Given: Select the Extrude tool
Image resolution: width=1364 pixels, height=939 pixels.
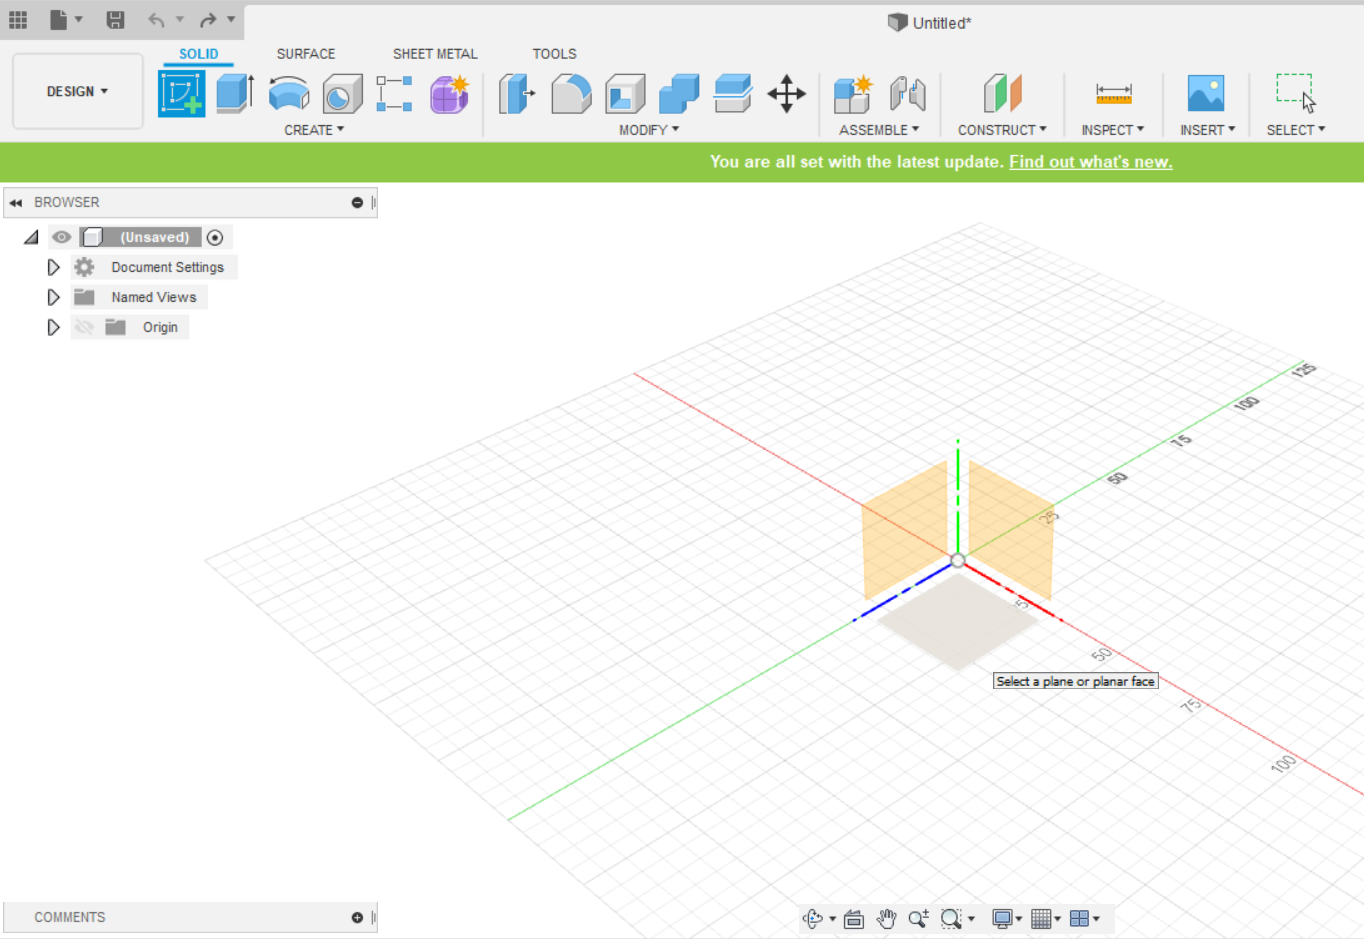Looking at the screenshot, I should coord(235,94).
